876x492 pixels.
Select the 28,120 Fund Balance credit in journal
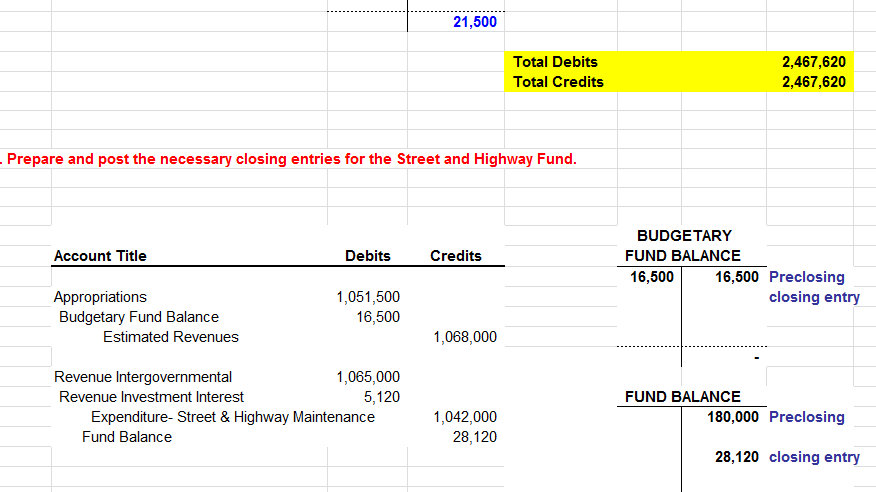[474, 437]
